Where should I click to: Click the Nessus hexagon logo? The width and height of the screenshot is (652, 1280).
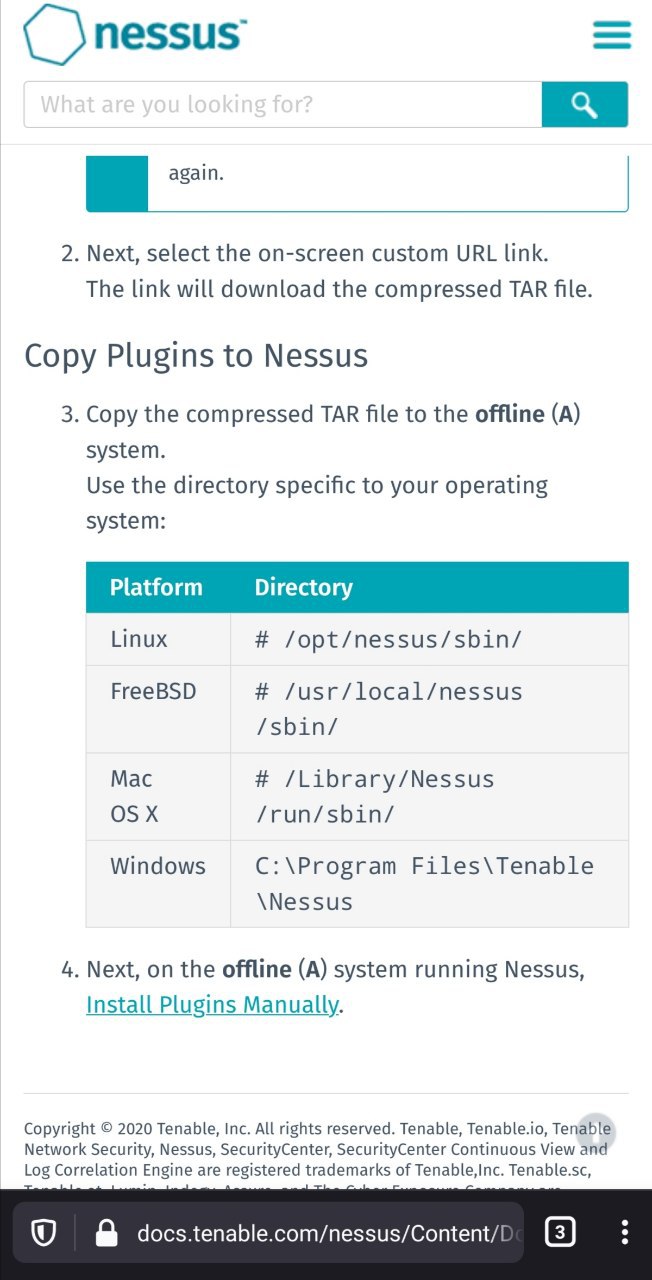click(x=56, y=35)
